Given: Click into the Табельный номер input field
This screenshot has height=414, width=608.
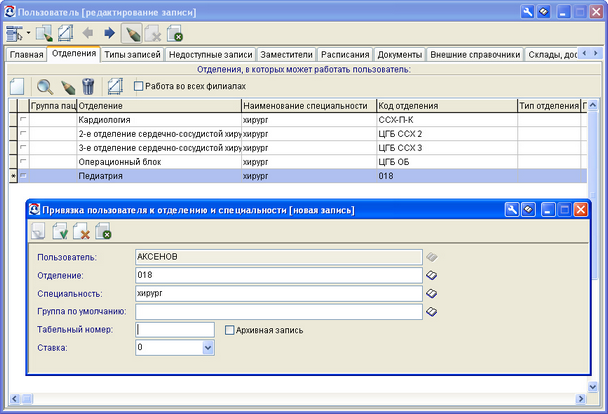Looking at the screenshot, I should [175, 330].
